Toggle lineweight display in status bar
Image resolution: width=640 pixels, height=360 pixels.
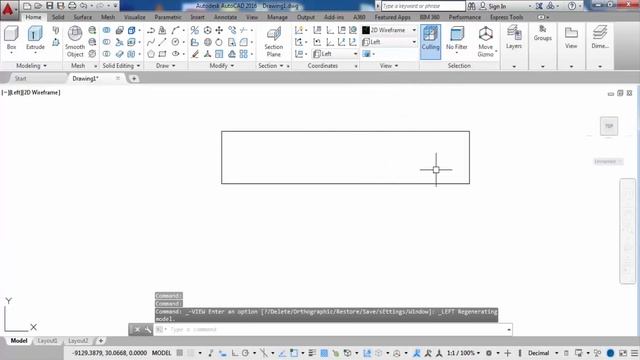(x=312, y=353)
